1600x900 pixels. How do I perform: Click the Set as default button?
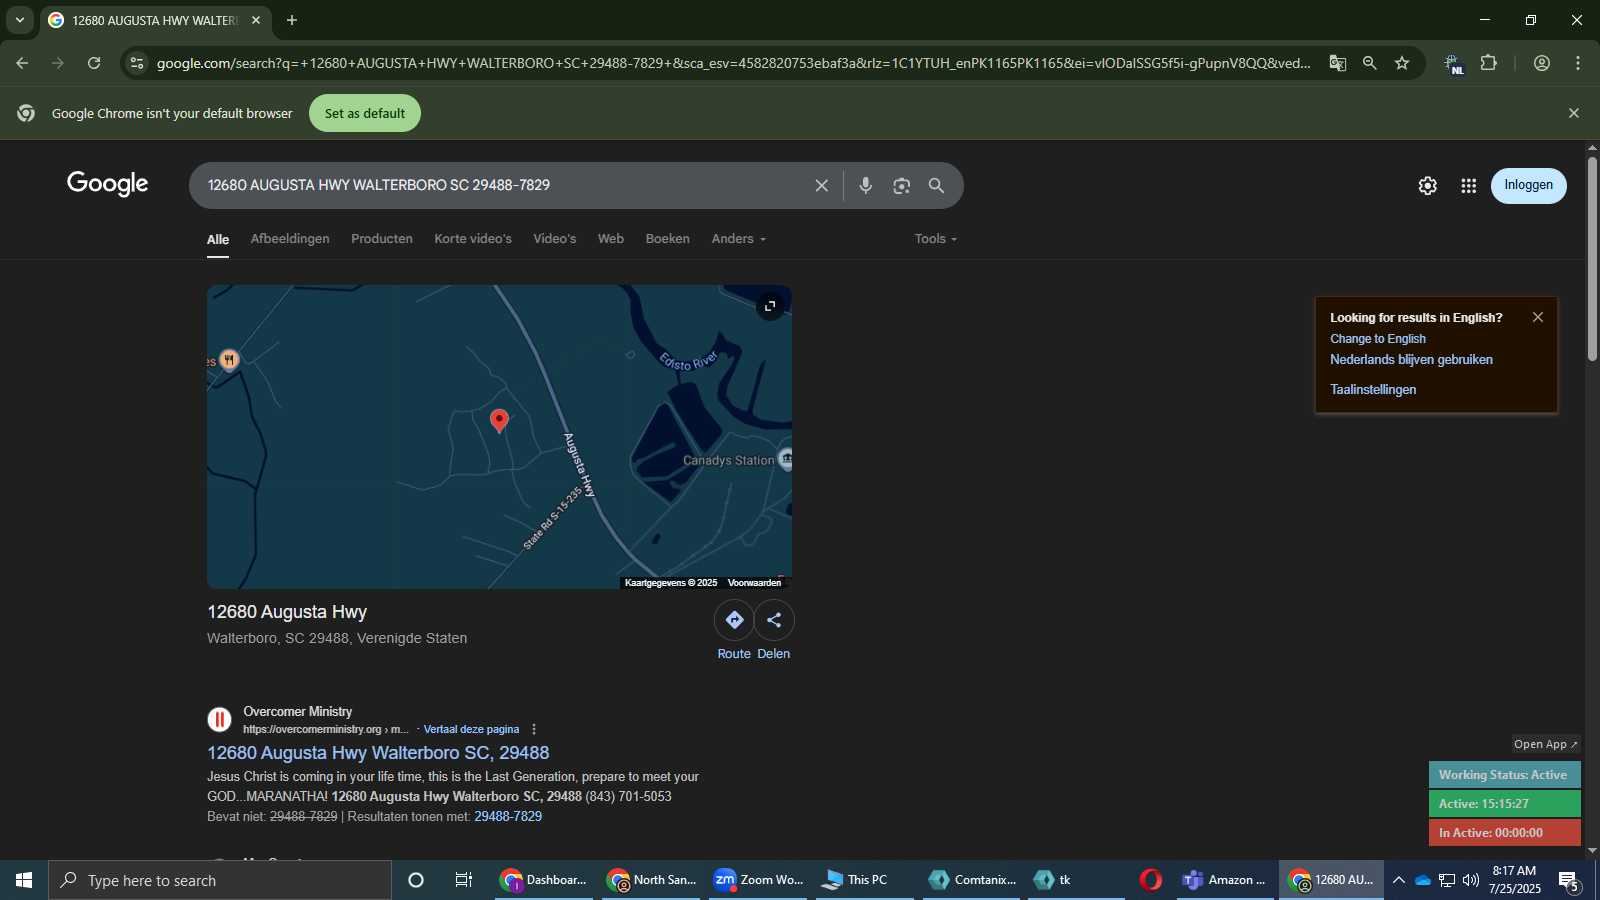[x=365, y=113]
